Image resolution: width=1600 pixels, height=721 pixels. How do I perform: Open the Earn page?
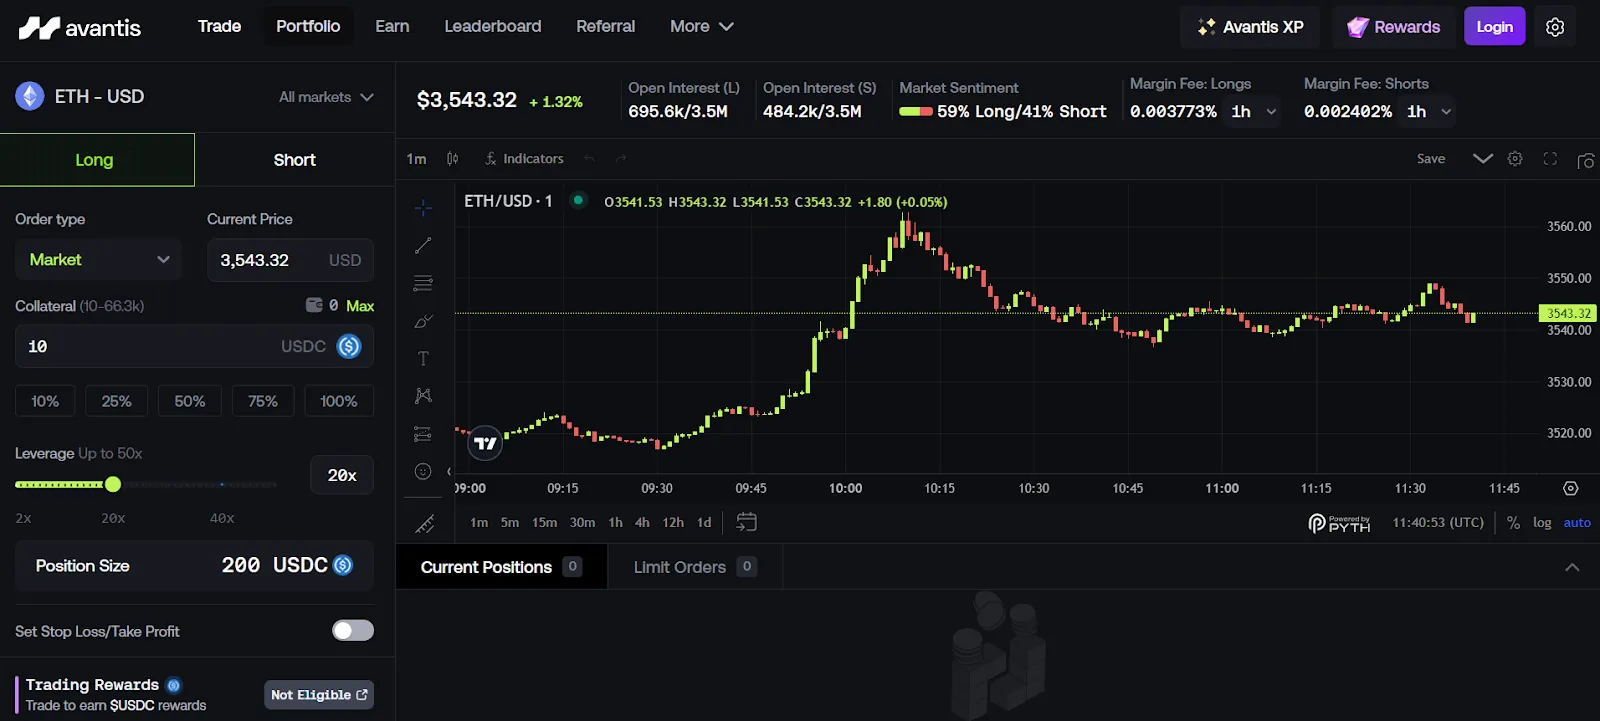click(392, 27)
